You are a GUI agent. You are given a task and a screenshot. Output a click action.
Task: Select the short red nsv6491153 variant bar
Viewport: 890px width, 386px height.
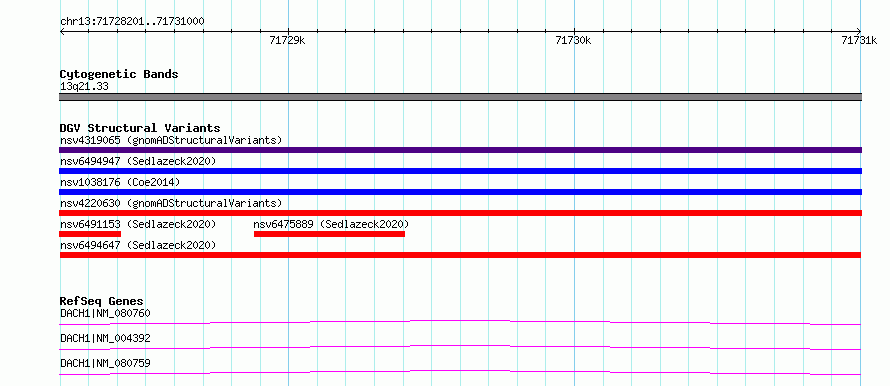point(90,234)
